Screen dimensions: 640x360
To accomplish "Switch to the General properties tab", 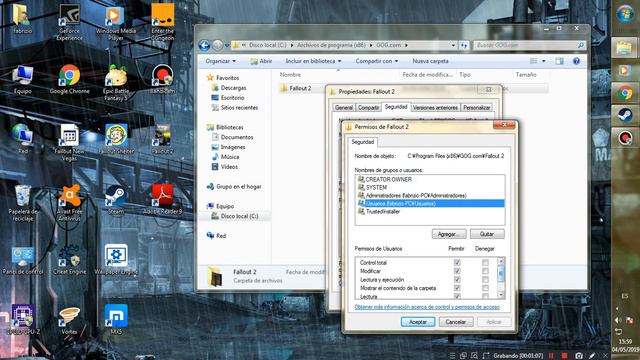I will coord(344,107).
